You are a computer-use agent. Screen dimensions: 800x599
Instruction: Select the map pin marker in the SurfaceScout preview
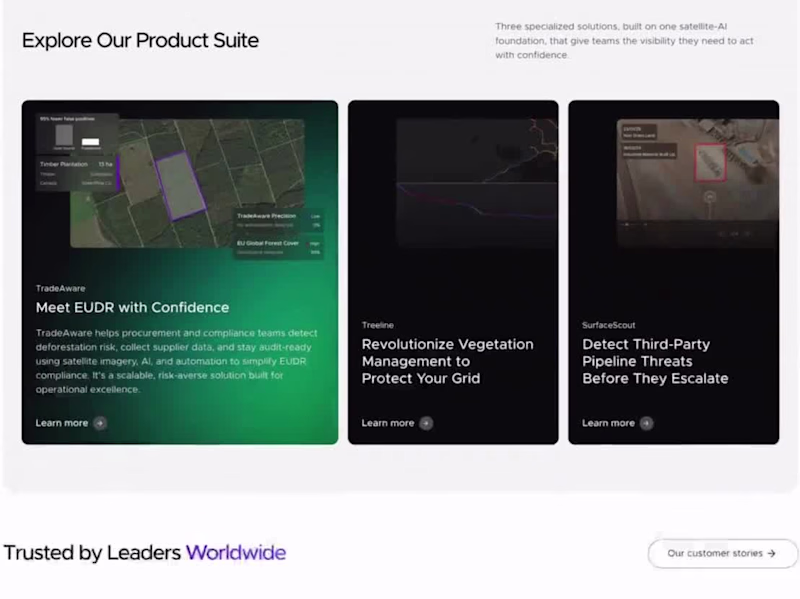pyautogui.click(x=710, y=197)
